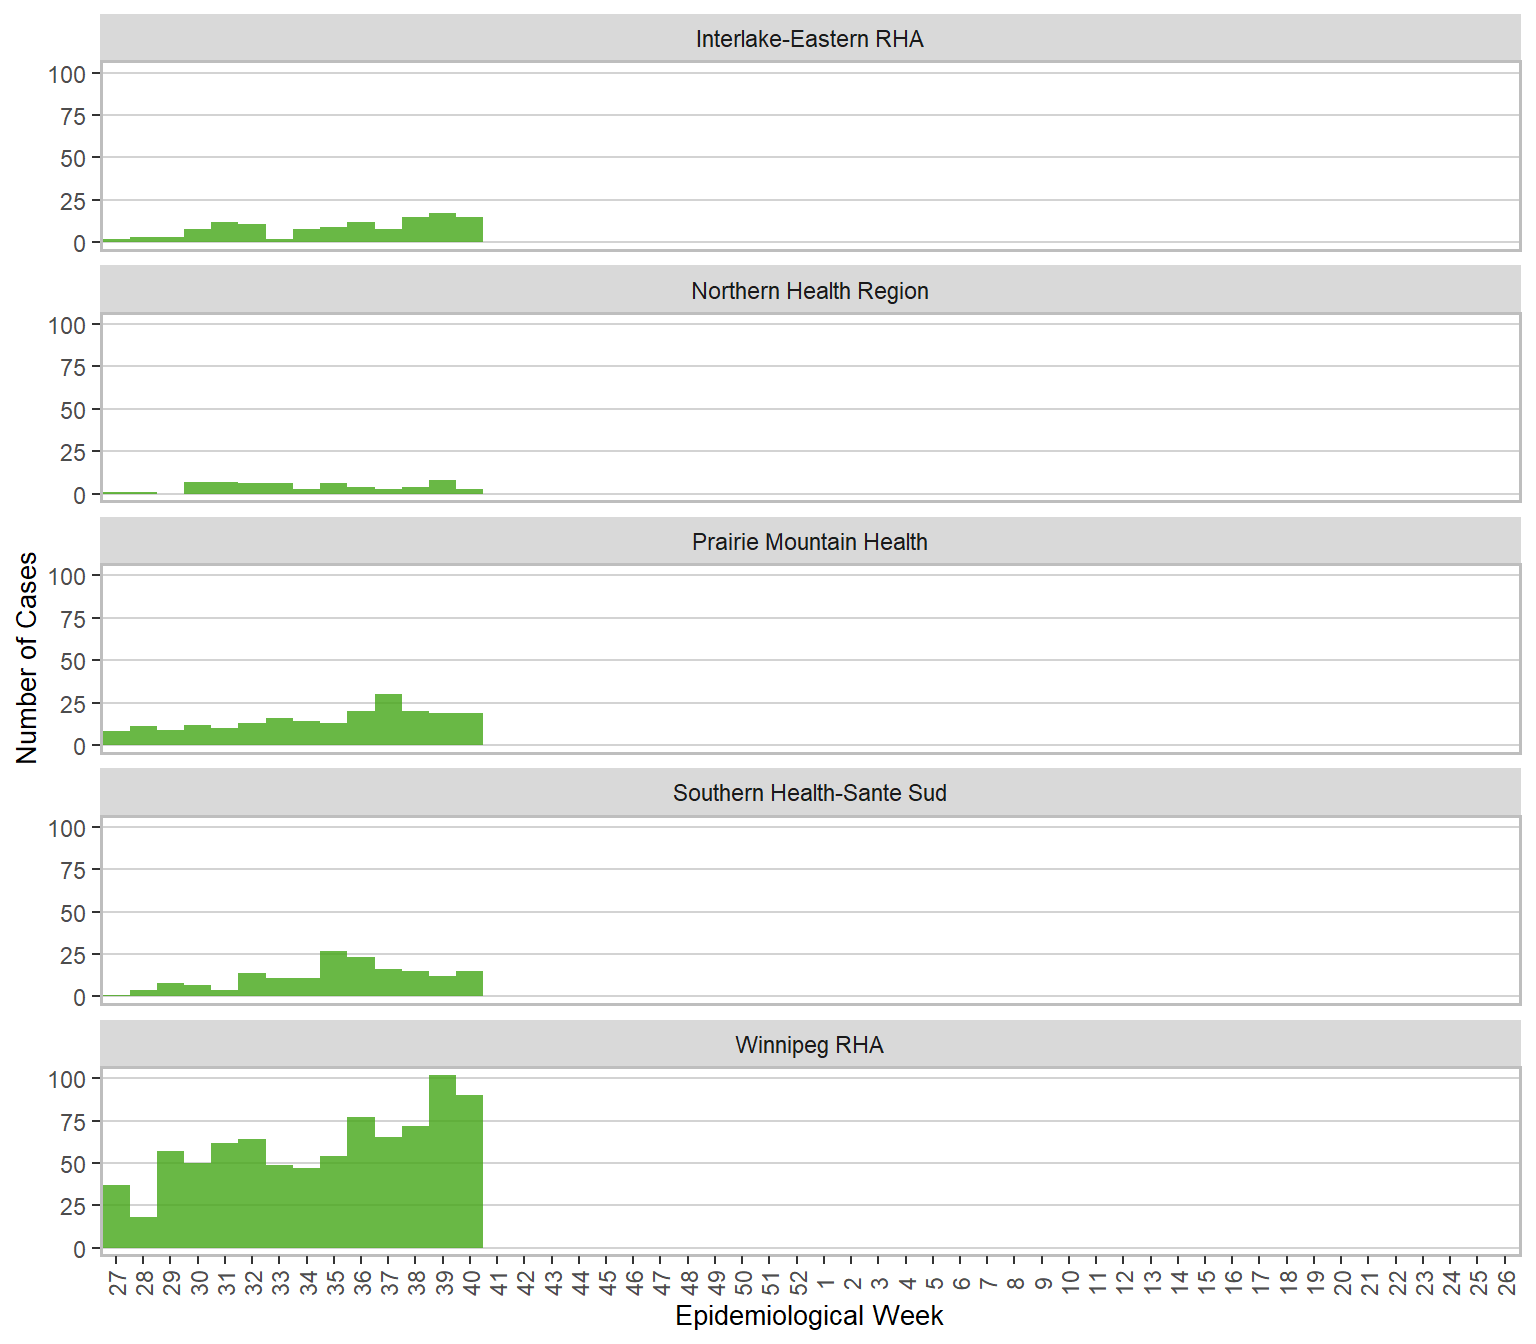
Task: Click the Number of Cases axis title
Action: pyautogui.click(x=27, y=657)
